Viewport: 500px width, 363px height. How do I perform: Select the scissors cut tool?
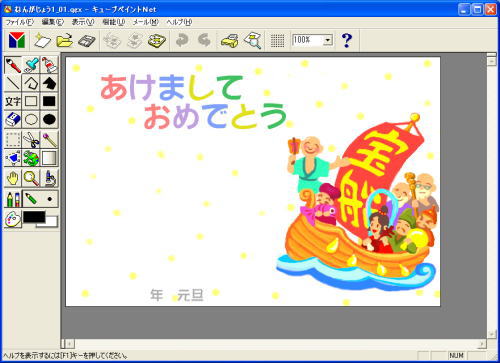[31, 140]
